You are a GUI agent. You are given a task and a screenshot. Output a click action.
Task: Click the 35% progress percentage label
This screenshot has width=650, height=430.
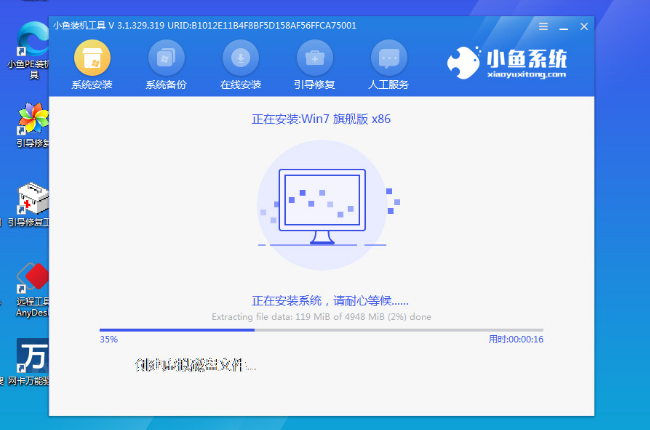[109, 340]
